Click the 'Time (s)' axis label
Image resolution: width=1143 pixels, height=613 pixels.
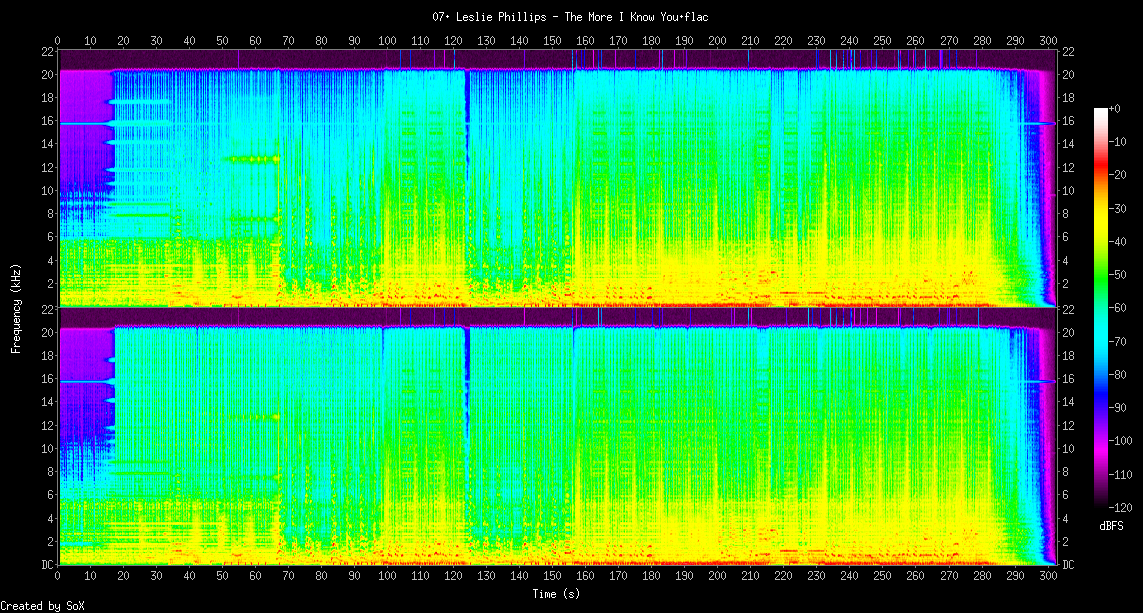pyautogui.click(x=556, y=594)
